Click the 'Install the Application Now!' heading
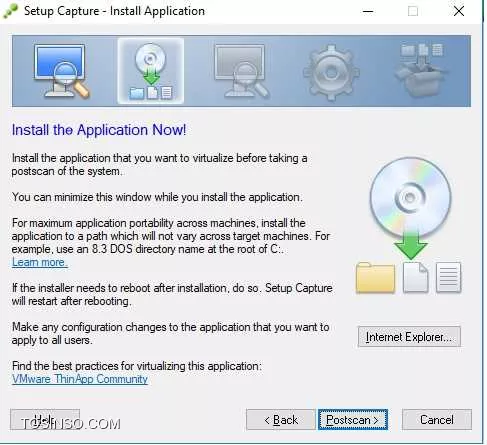 click(99, 130)
